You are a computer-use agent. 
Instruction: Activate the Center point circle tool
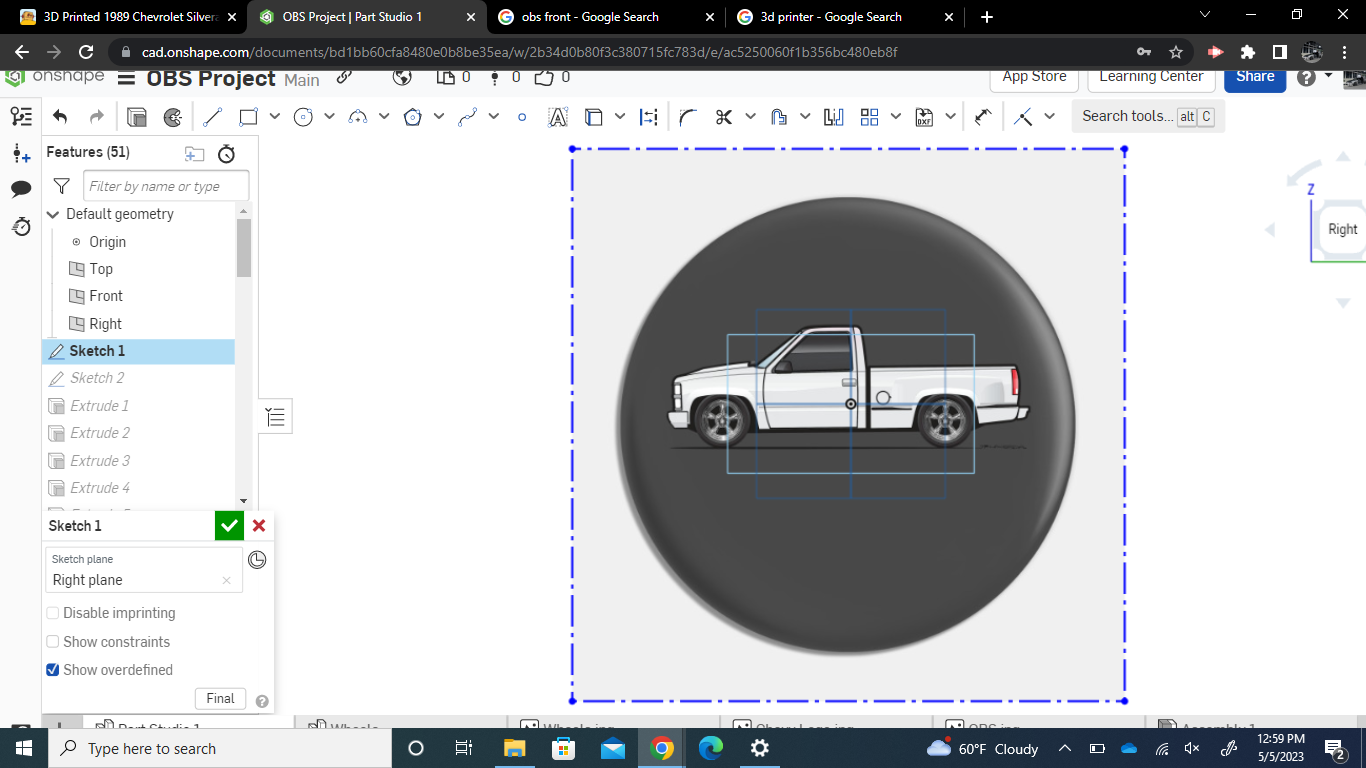302,116
